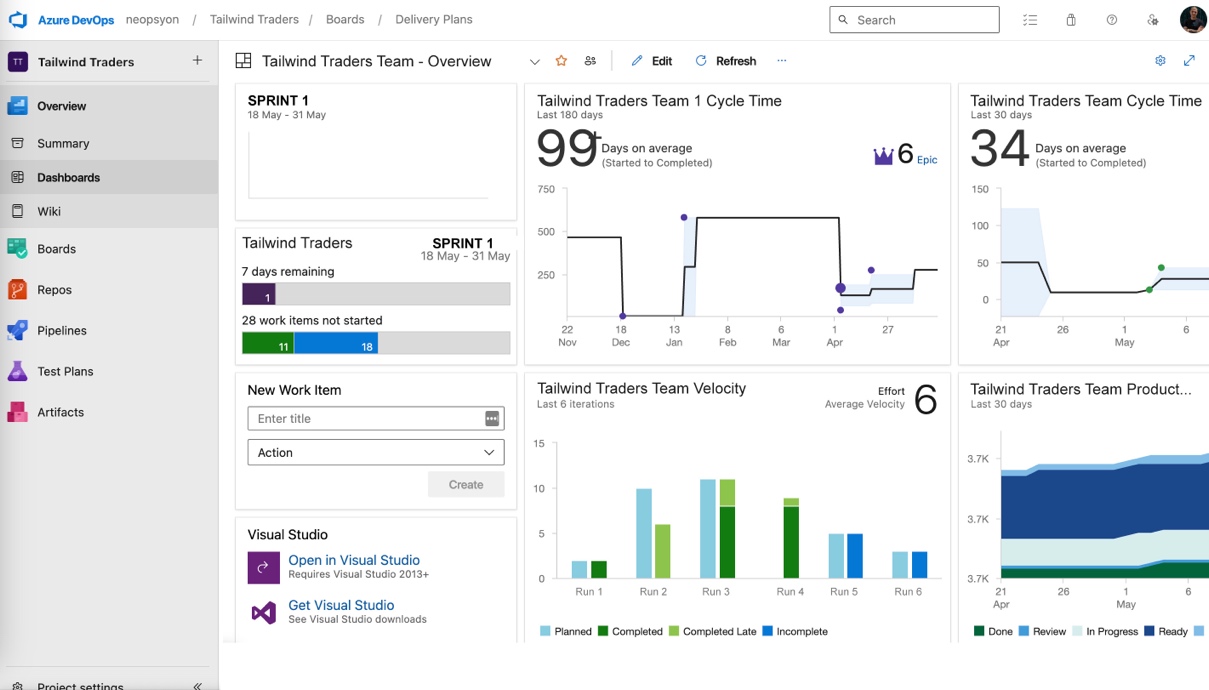1209x690 pixels.
Task: Type in the Enter title field
Action: tap(365, 418)
